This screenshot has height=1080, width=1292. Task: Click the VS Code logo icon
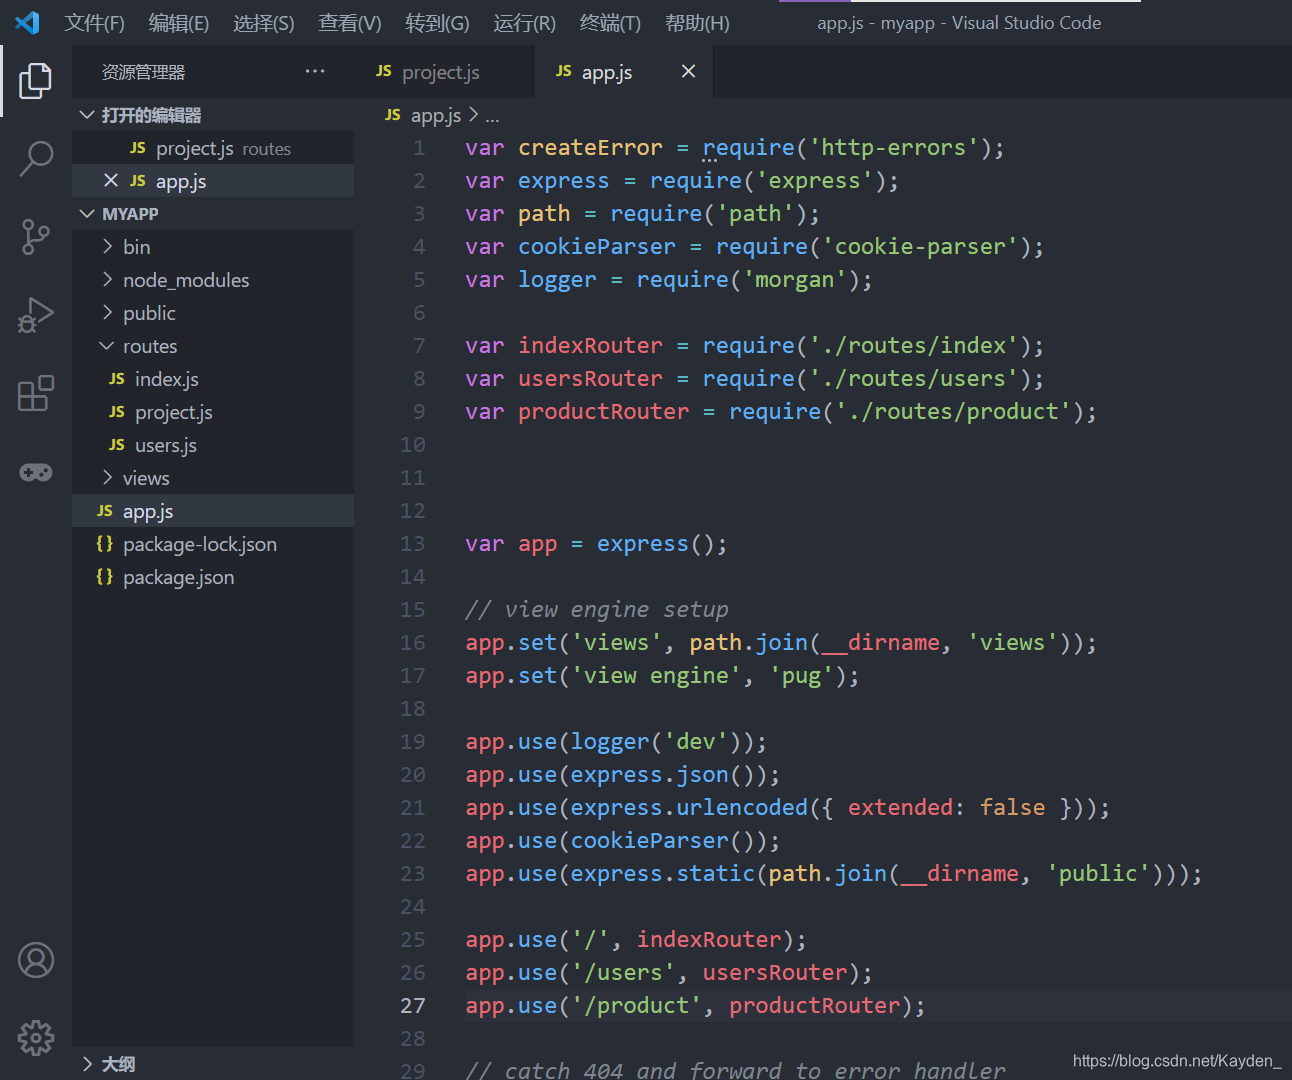(x=28, y=22)
